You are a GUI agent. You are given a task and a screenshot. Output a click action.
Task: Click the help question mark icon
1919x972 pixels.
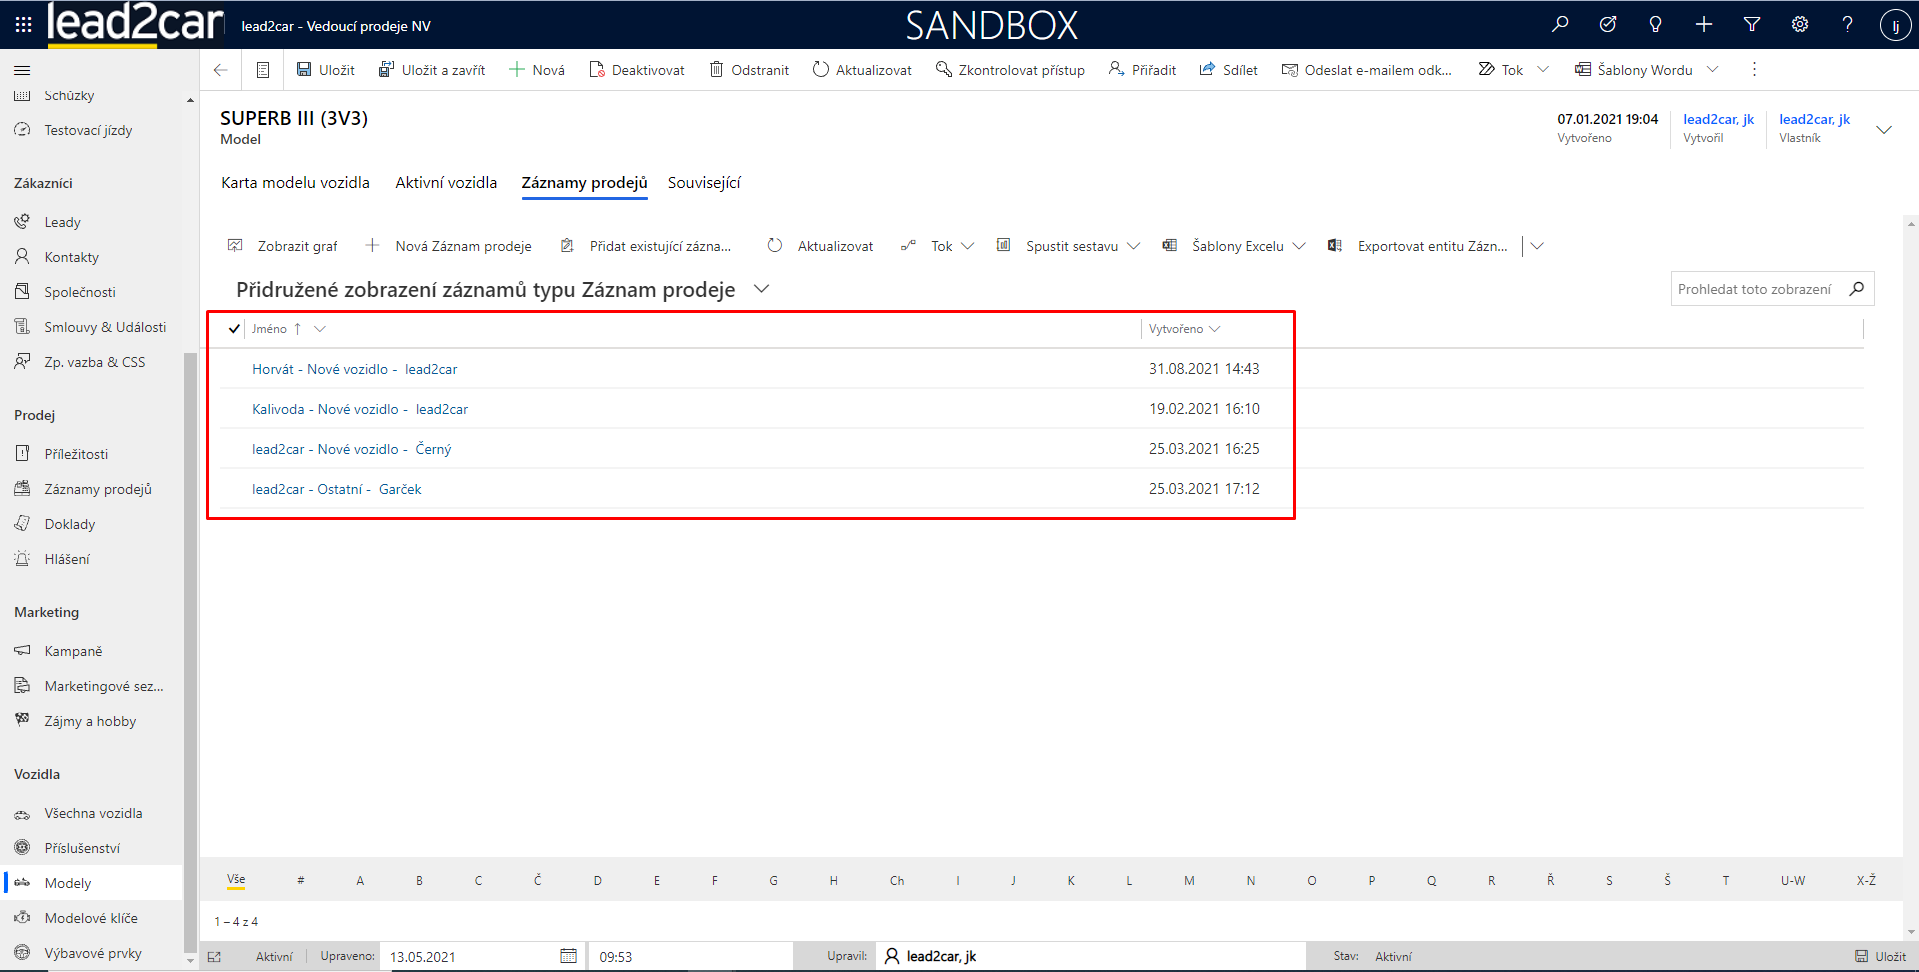(1847, 24)
